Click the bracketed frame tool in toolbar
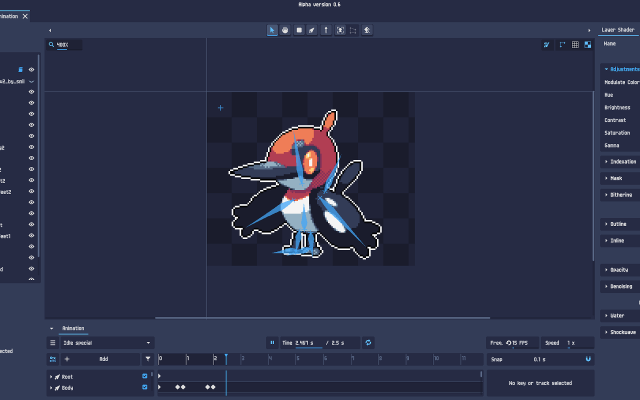This screenshot has width=640, height=400. pos(340,30)
